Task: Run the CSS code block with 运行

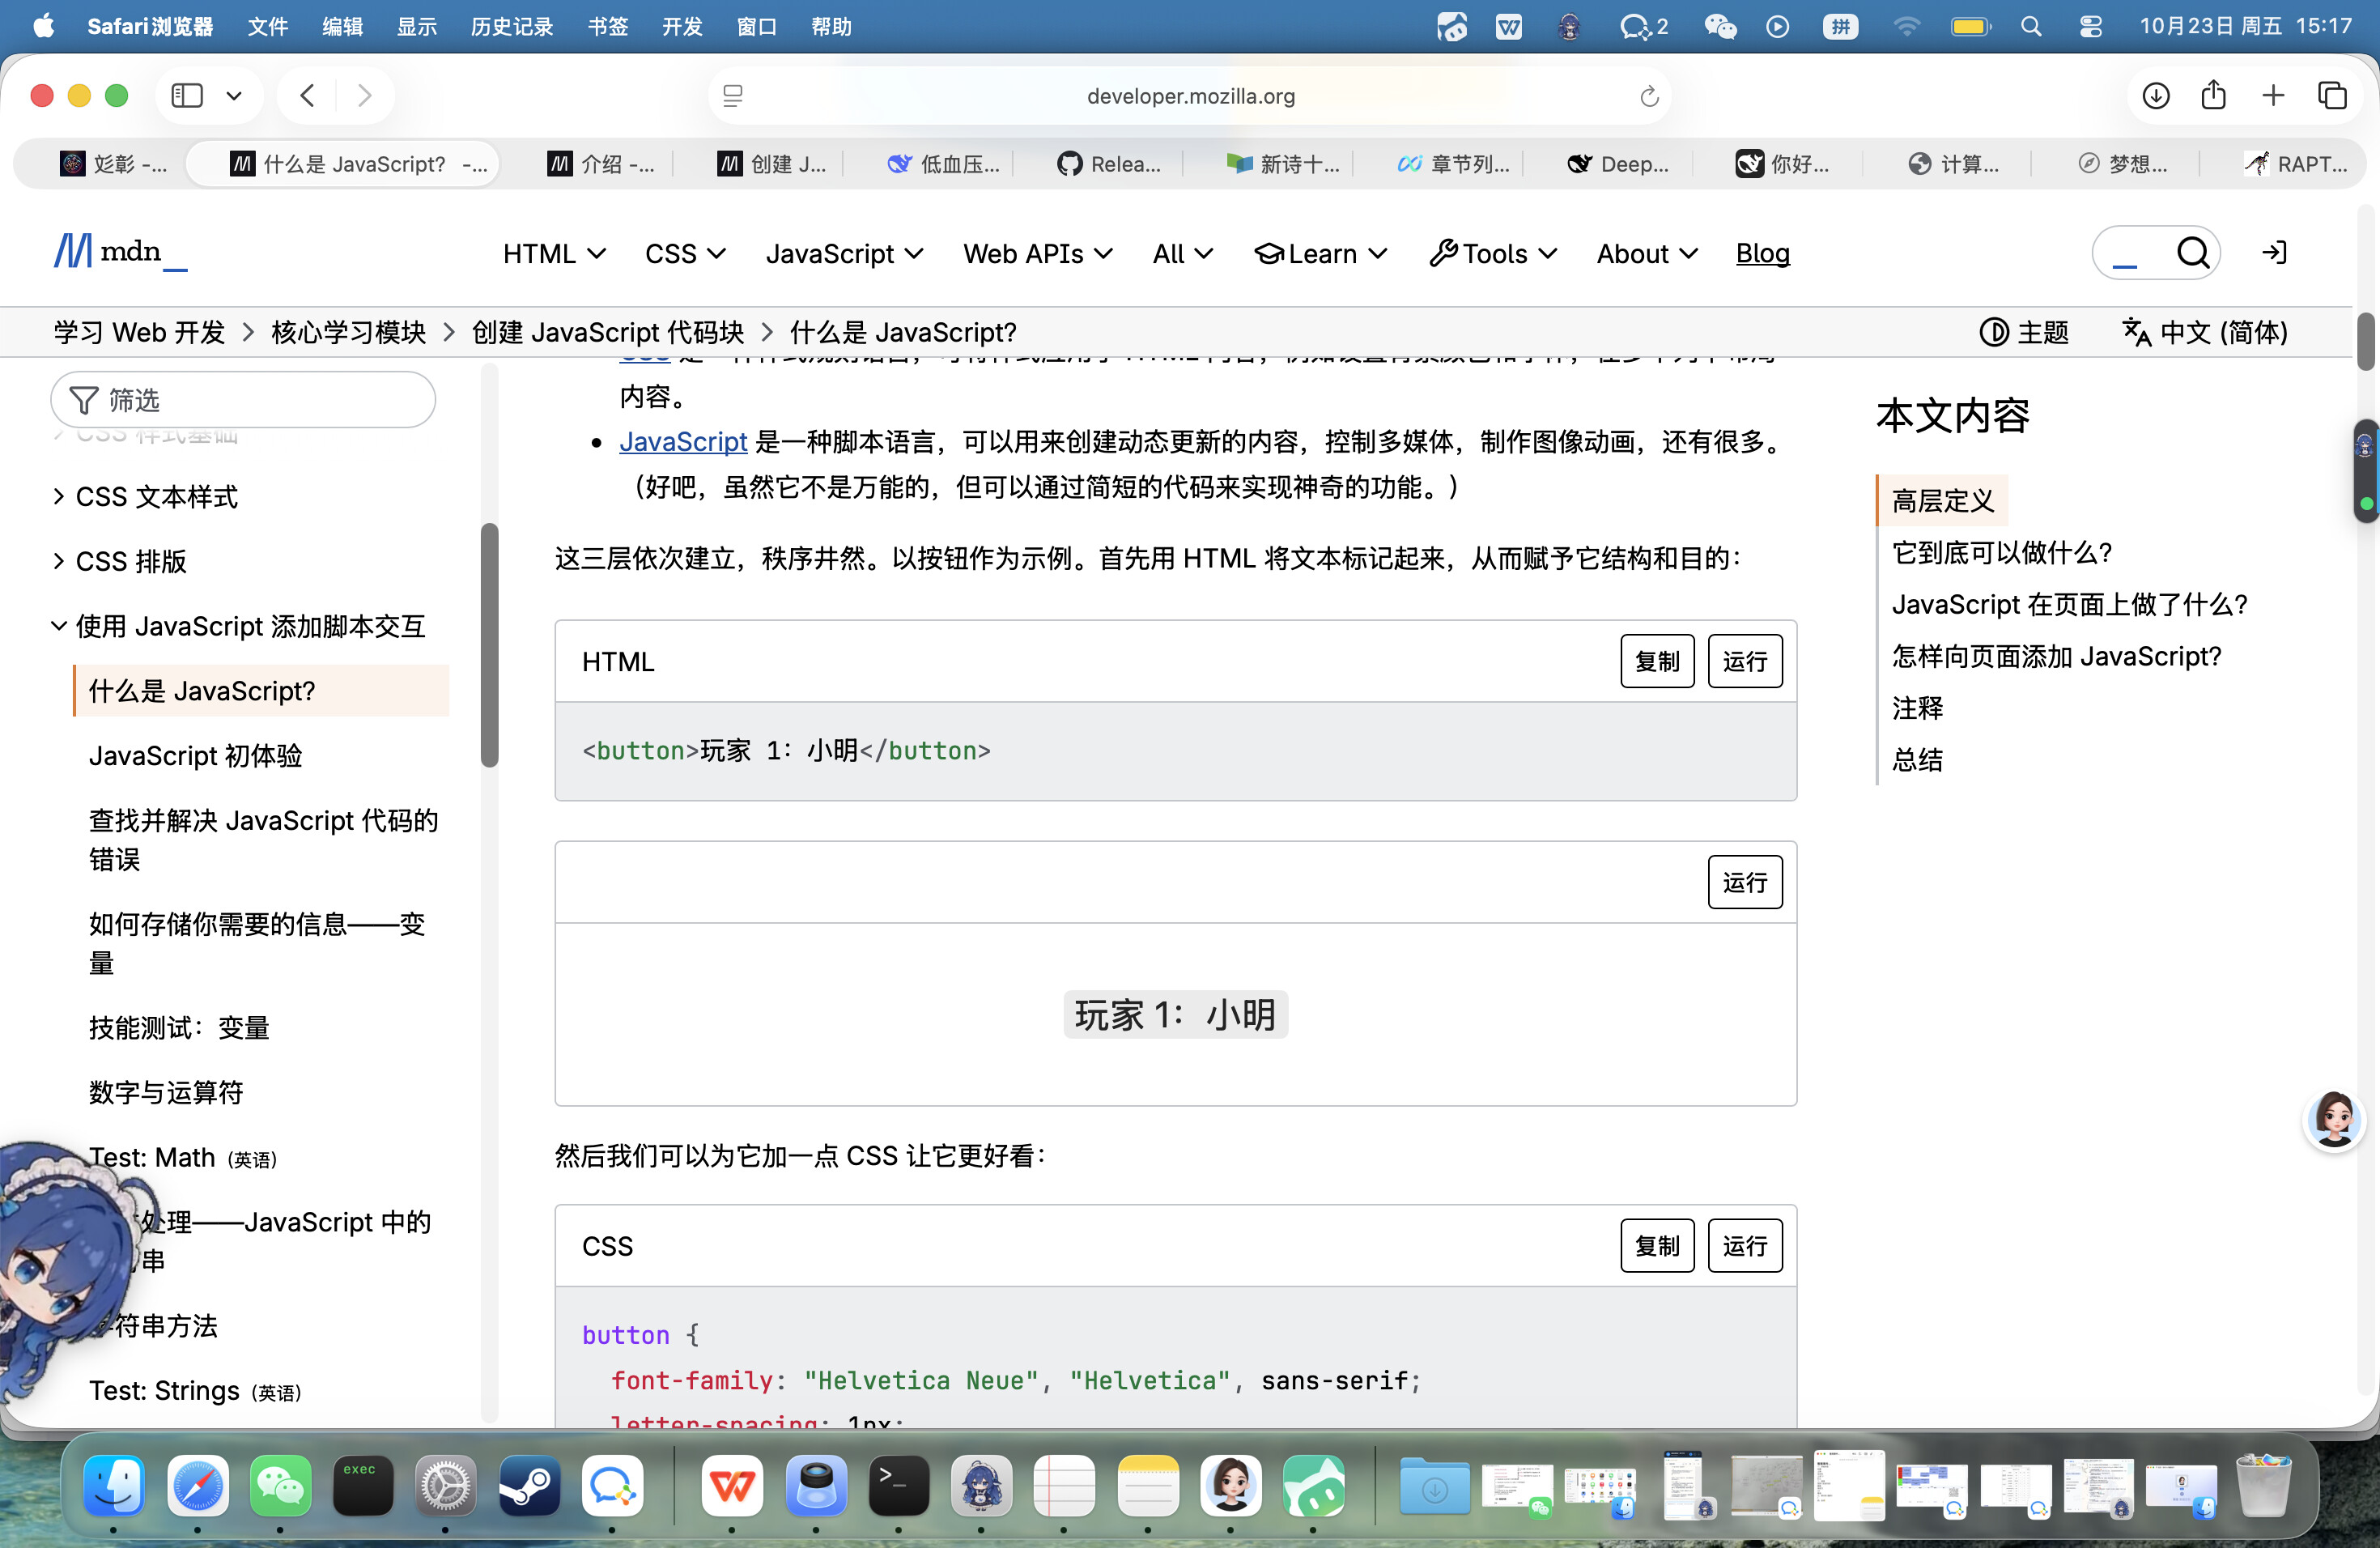Action: [x=1745, y=1245]
